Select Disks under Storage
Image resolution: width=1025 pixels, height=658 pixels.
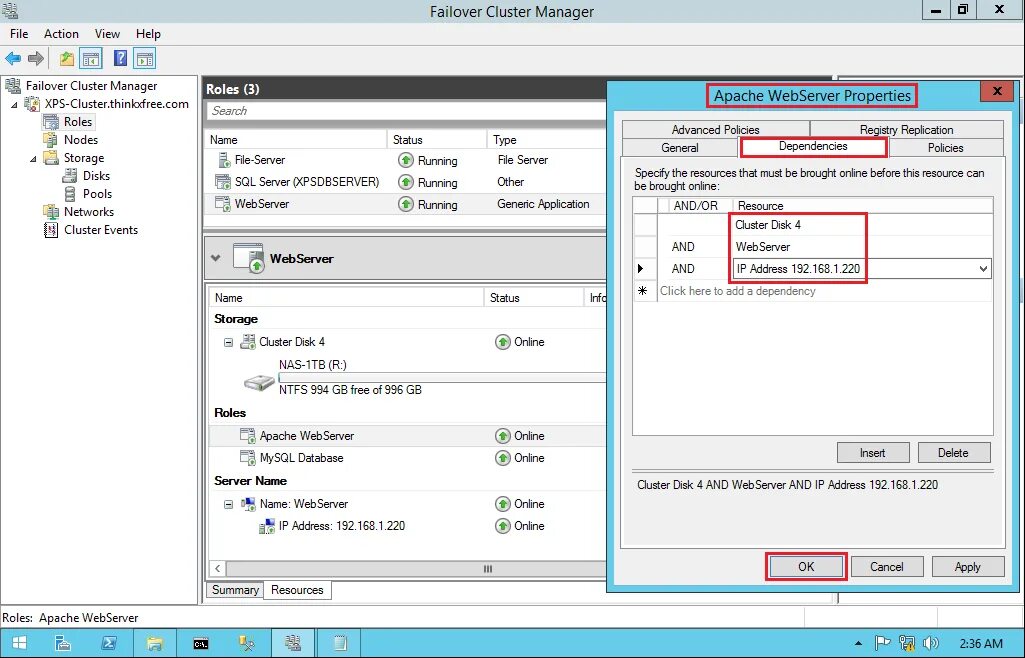(x=96, y=176)
